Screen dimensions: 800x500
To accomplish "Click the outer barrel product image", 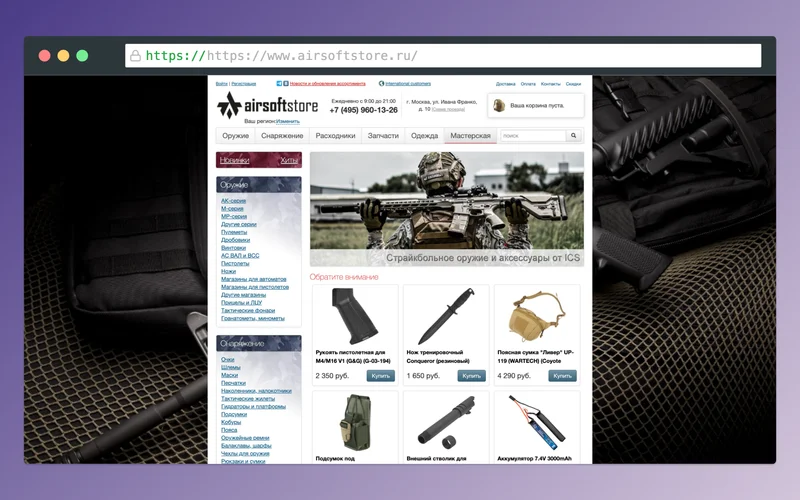I will click(446, 422).
